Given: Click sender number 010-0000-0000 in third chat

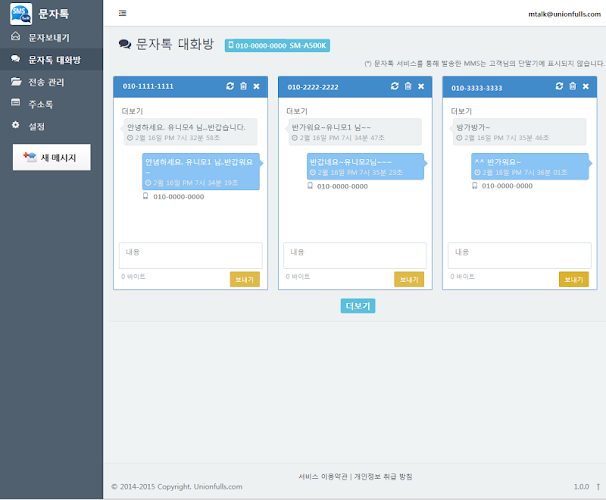Looking at the screenshot, I should coord(507,186).
